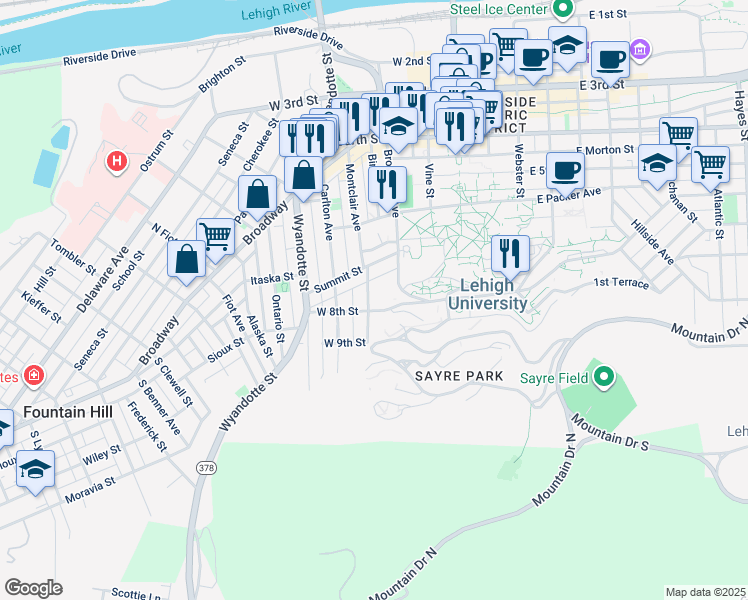Click the E Morton St label
The image size is (748, 600).
(x=605, y=150)
